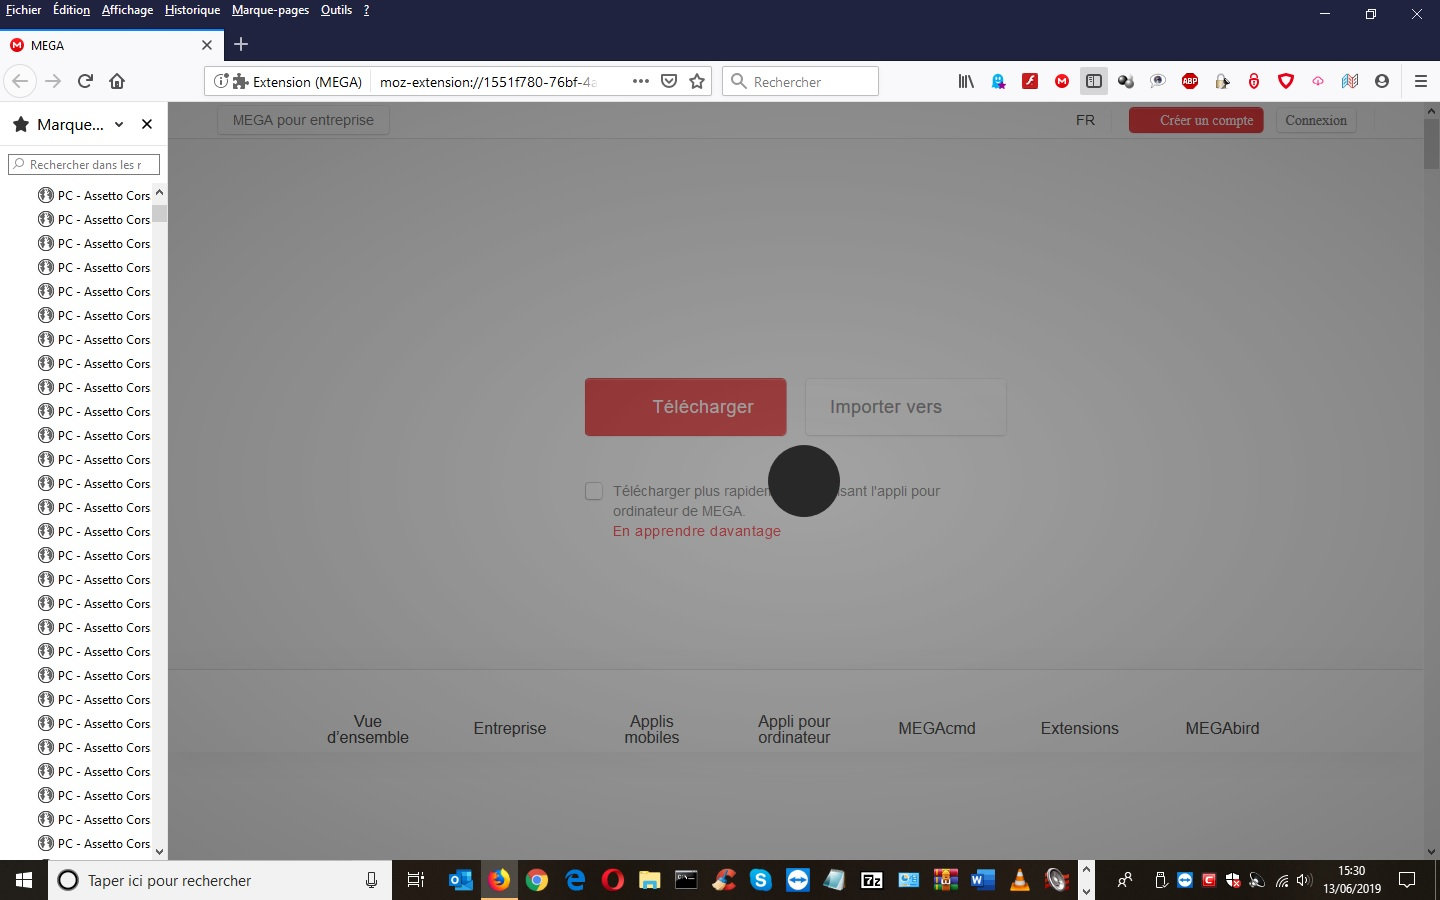Click the red shield extension icon
This screenshot has height=900, width=1440.
coord(1286,81)
